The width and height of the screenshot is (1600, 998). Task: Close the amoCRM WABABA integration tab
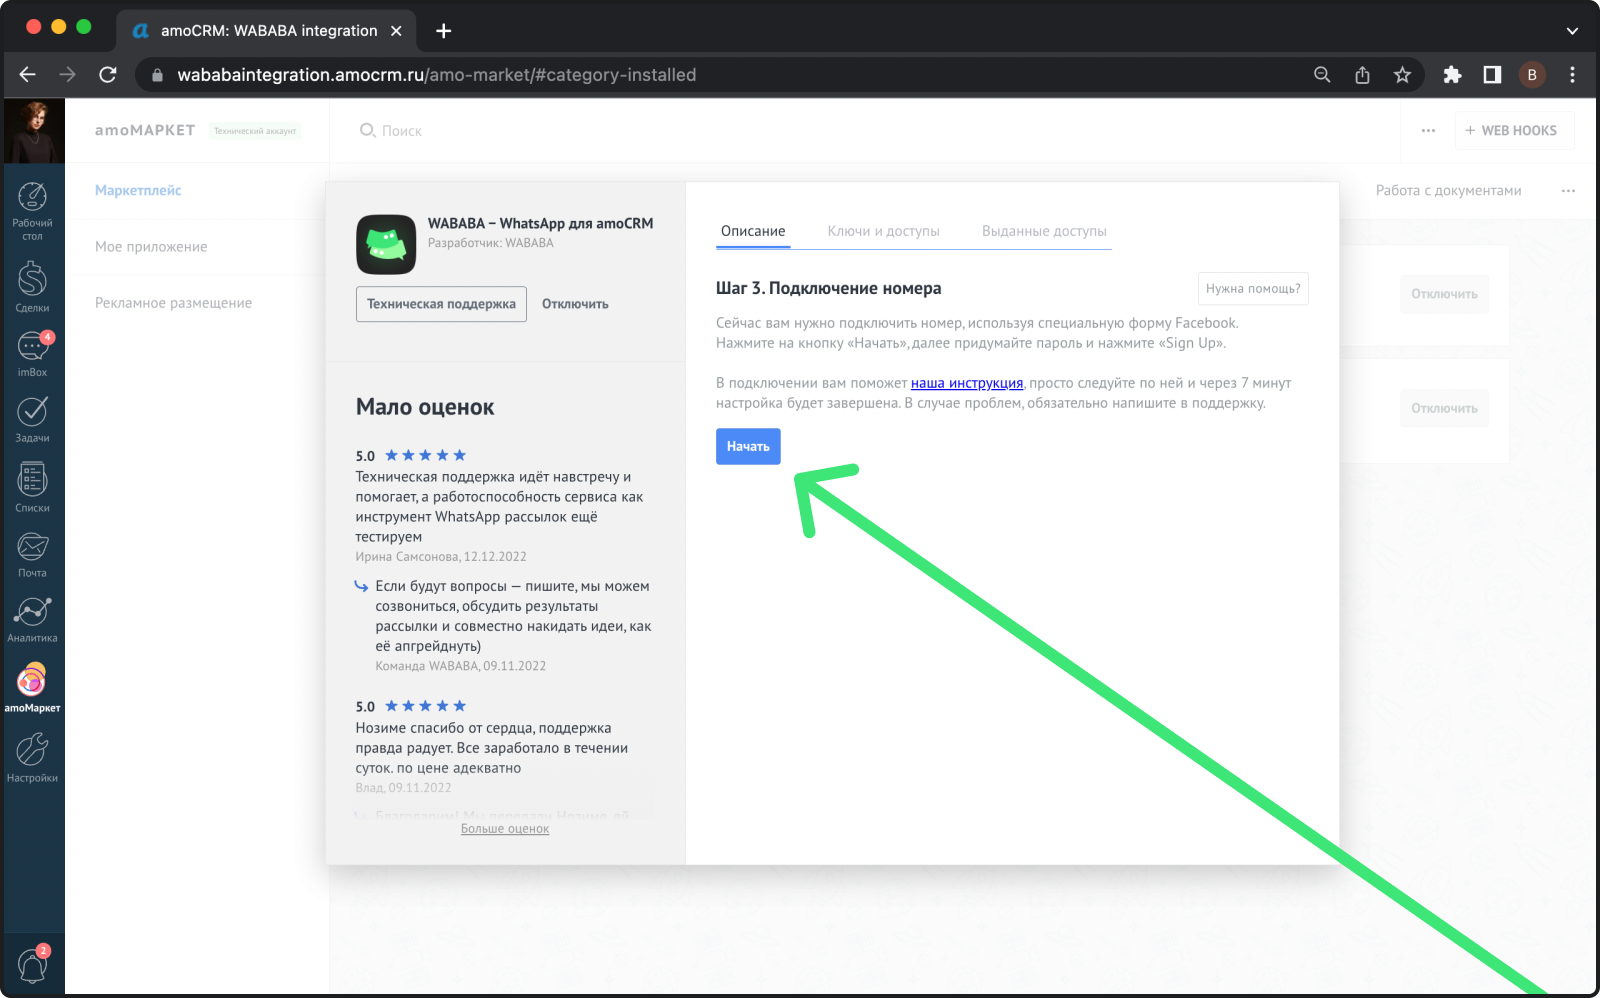[396, 31]
